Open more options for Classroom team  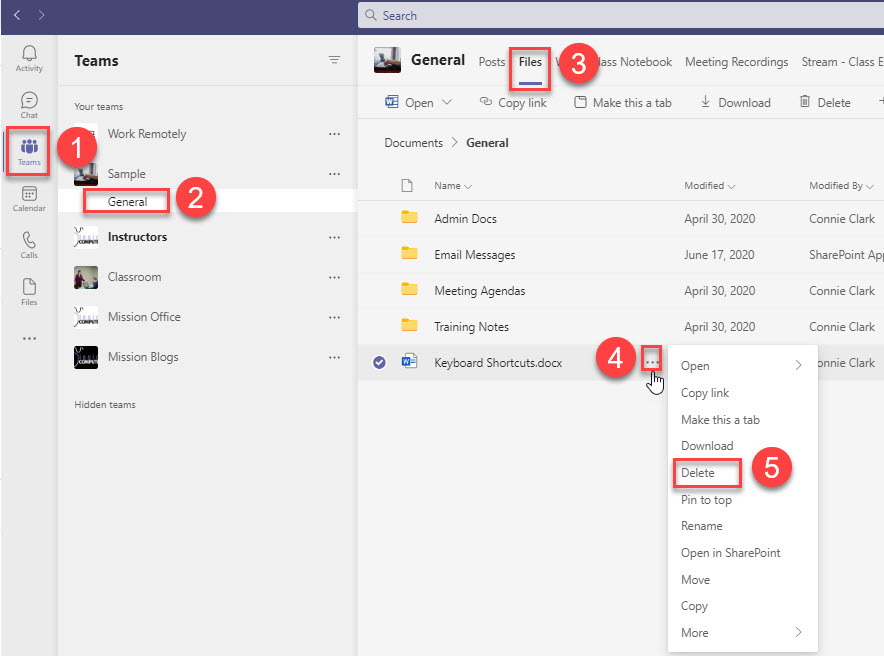point(334,277)
